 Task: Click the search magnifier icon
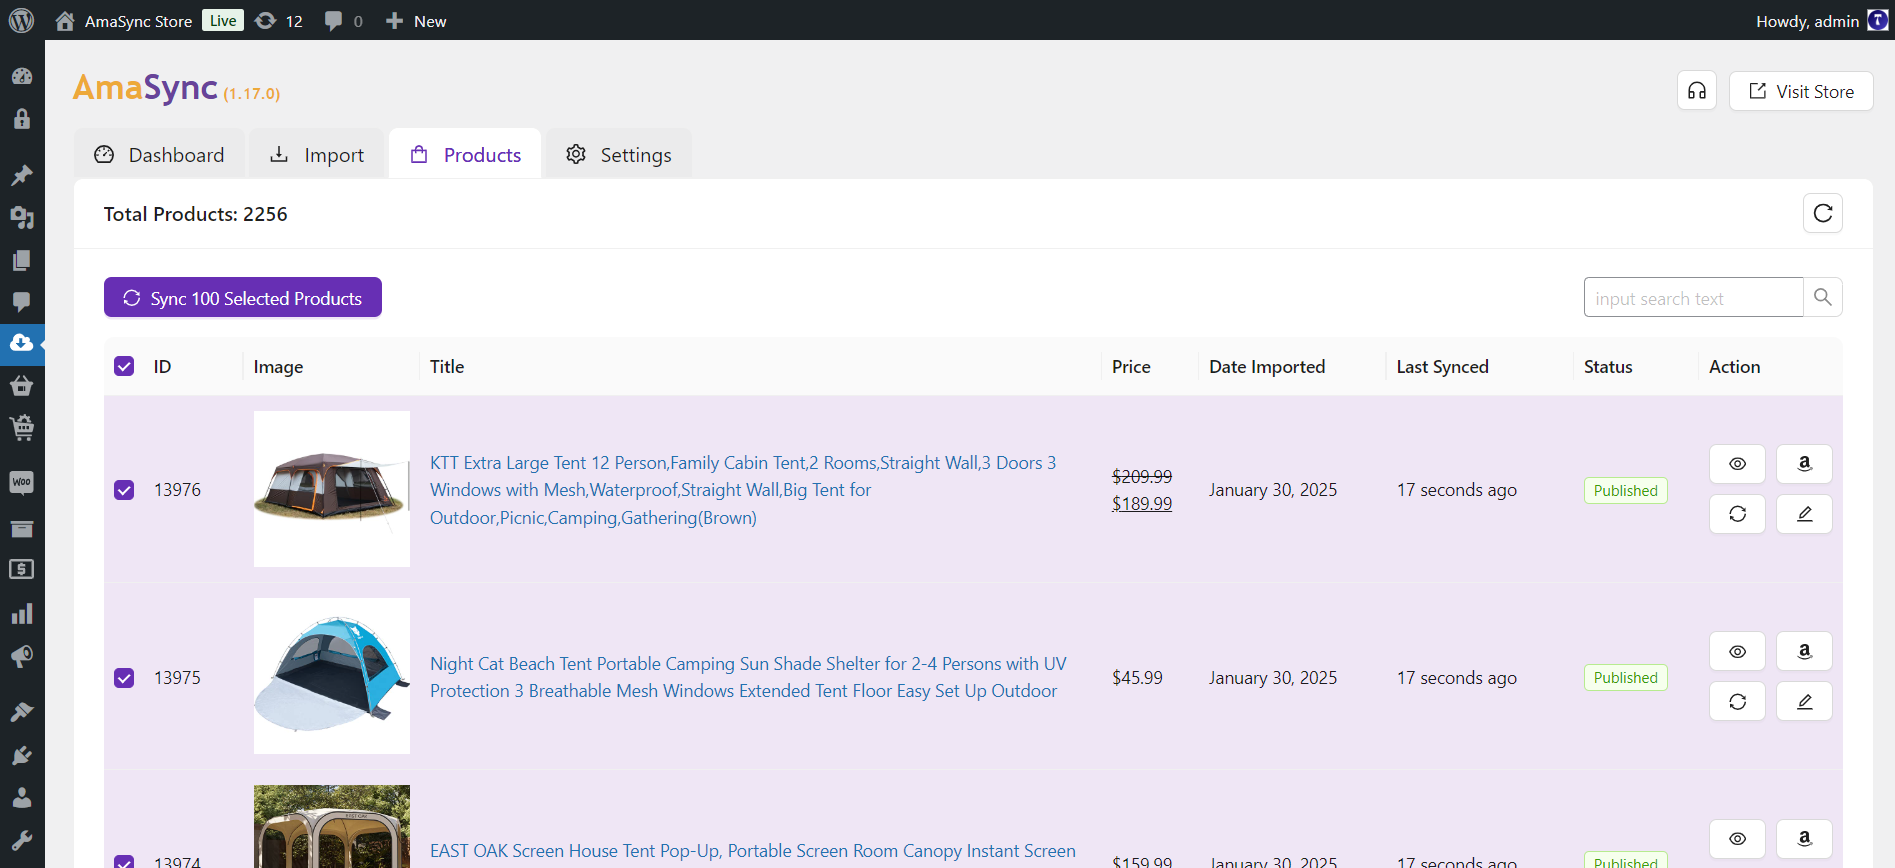click(1822, 298)
